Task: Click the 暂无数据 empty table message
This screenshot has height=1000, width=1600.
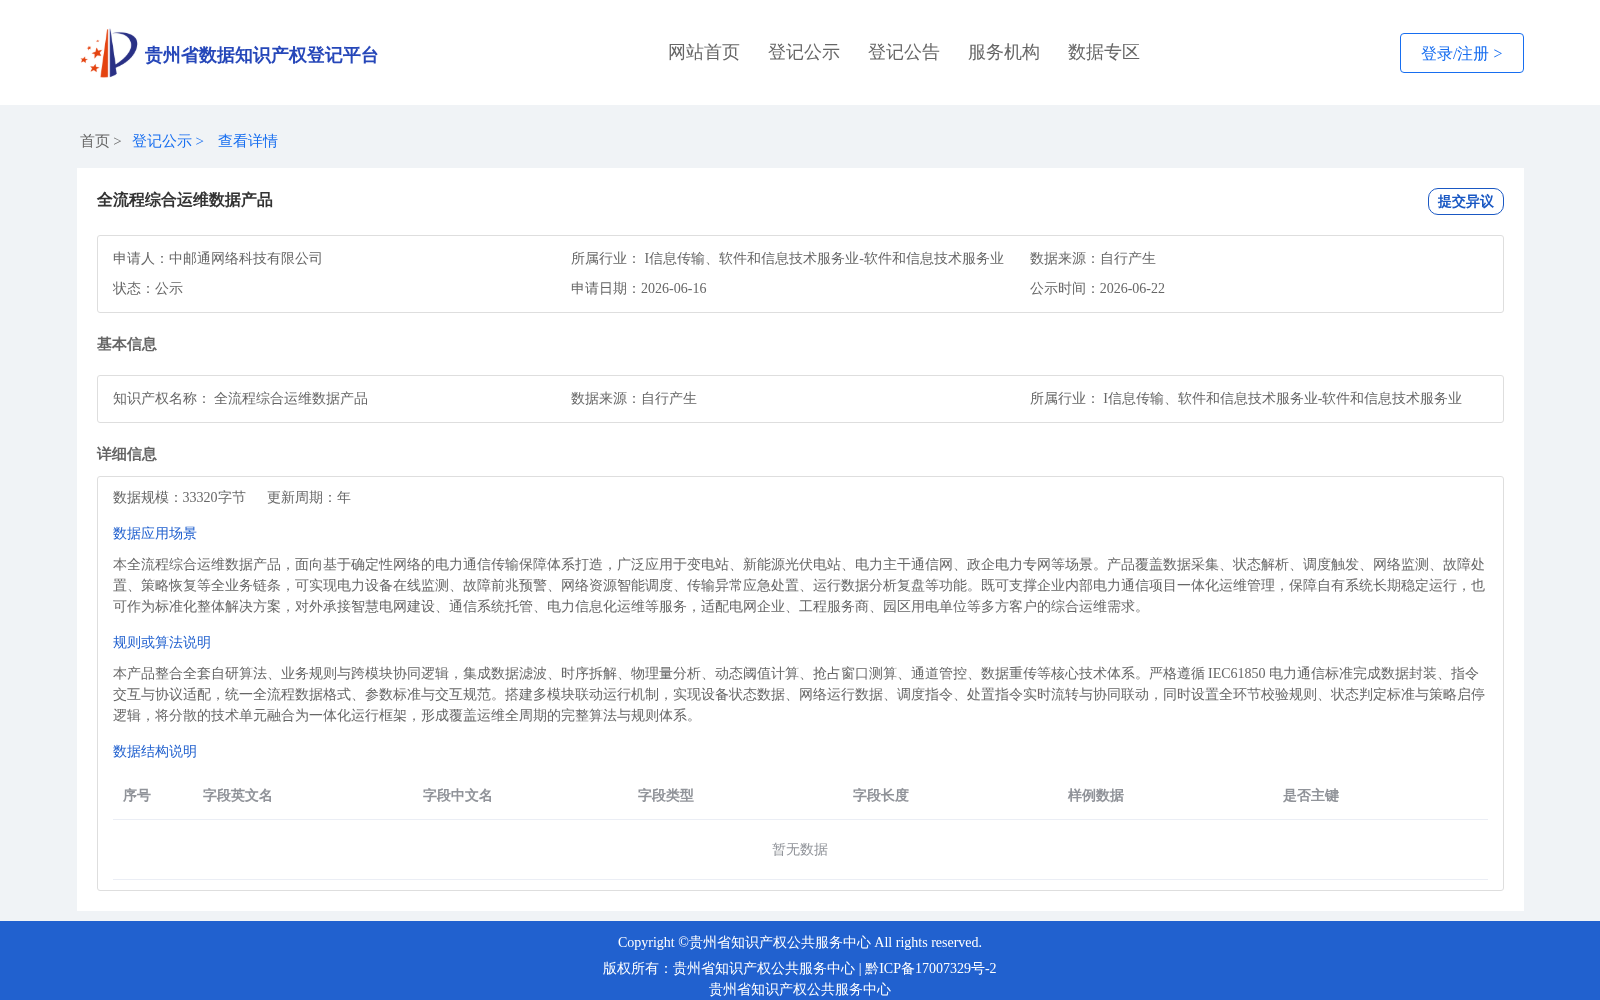Action: click(x=800, y=849)
